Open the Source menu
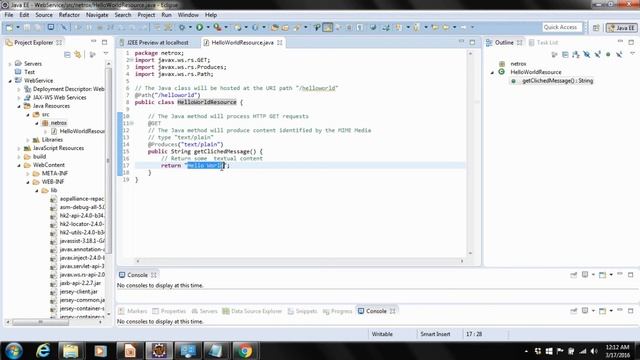640x360 pixels. pyautogui.click(x=44, y=15)
